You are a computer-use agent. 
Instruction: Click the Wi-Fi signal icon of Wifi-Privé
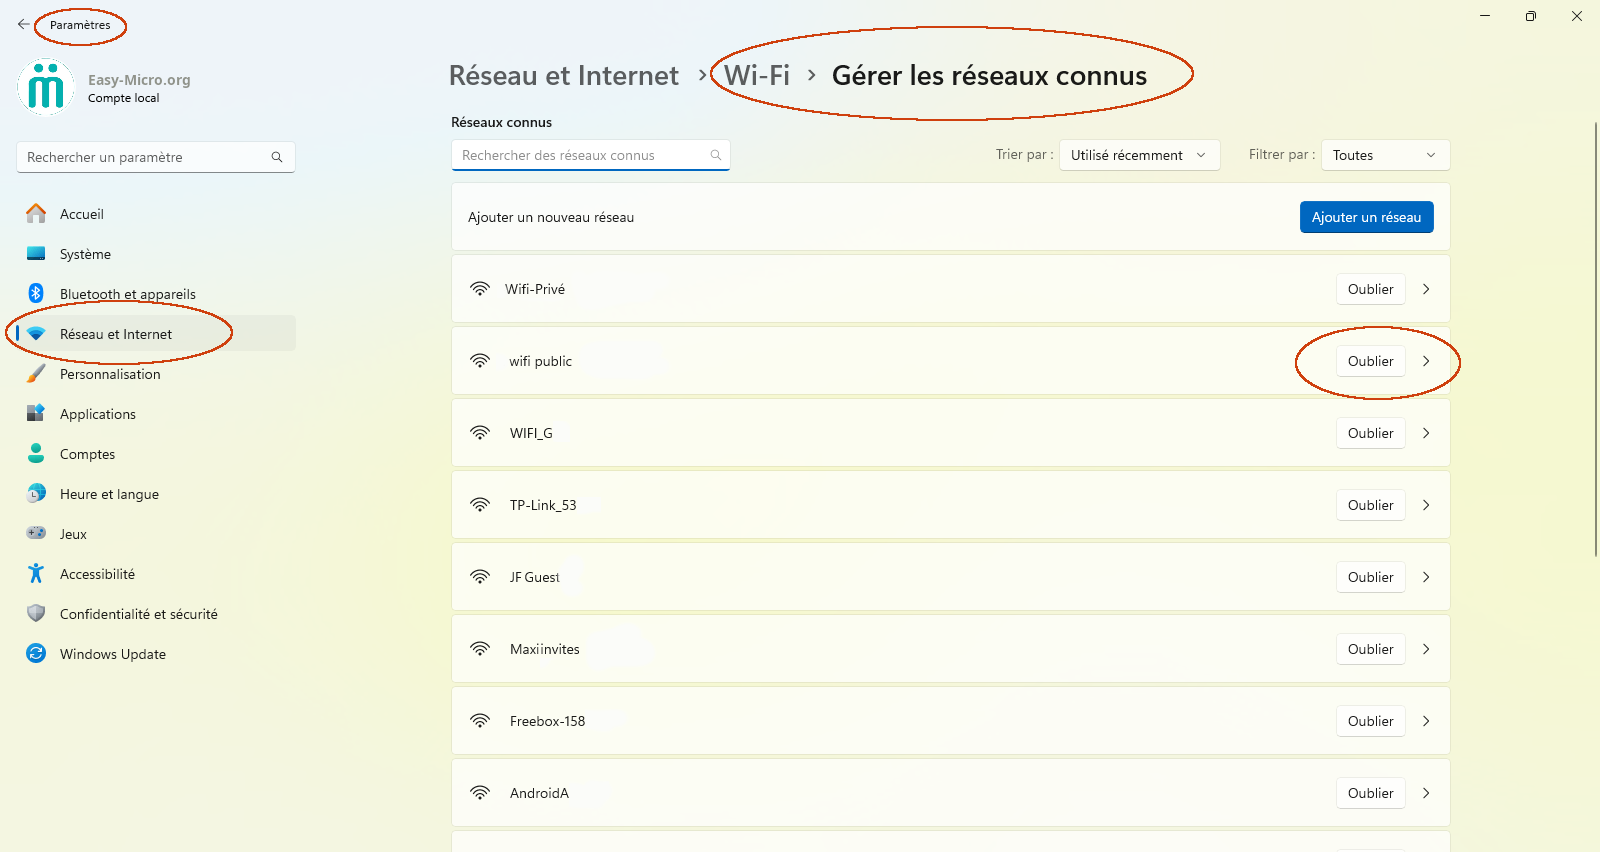[480, 289]
